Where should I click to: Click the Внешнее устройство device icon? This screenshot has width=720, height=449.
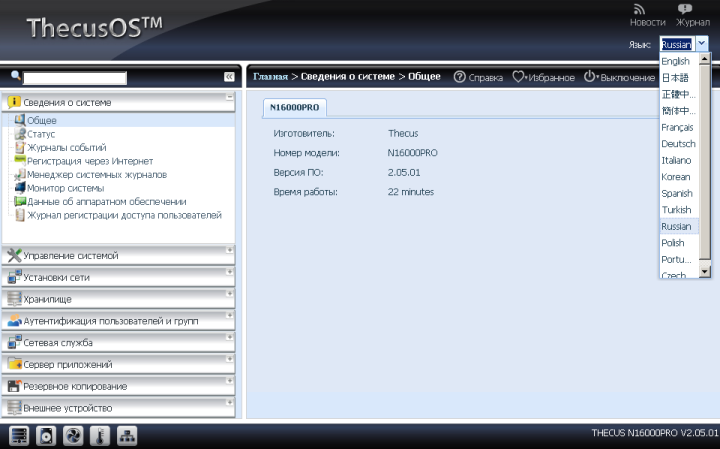click(14, 408)
